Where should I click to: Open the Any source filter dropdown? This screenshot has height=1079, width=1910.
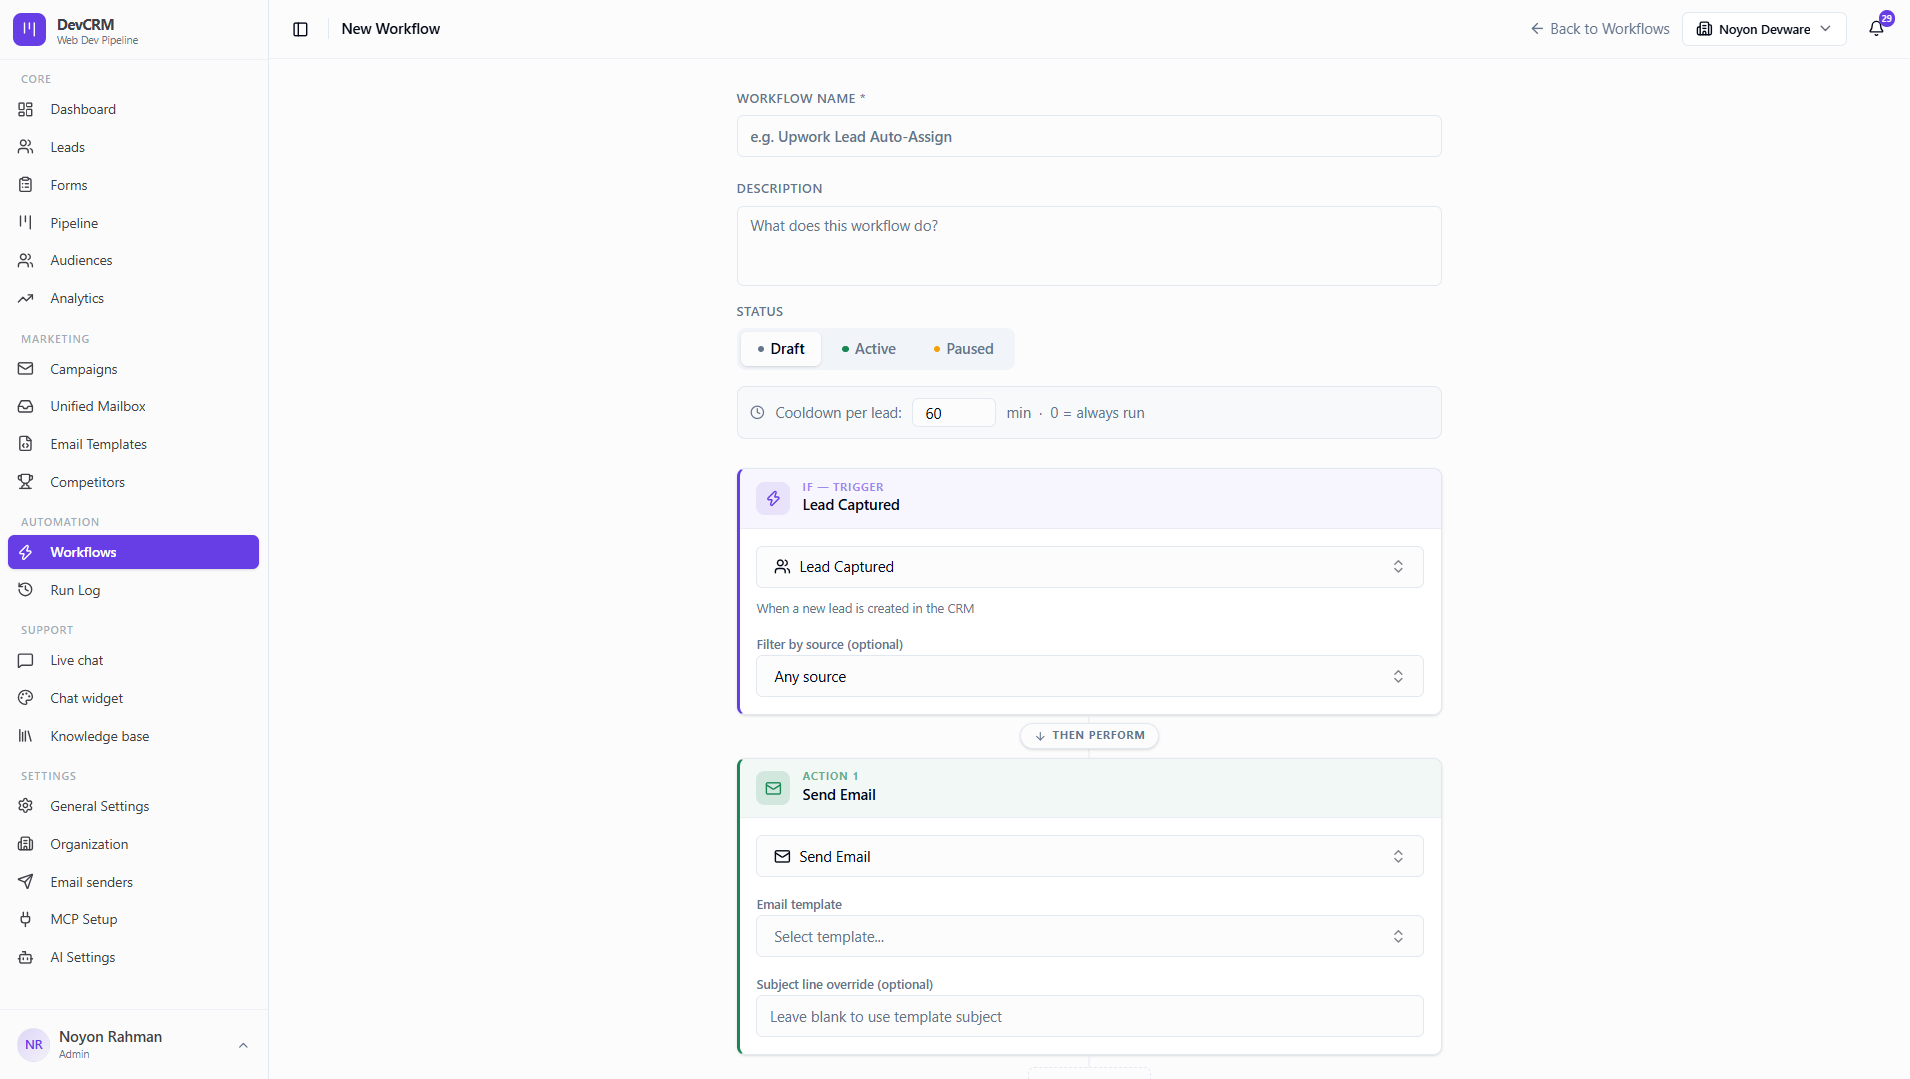click(x=1089, y=677)
